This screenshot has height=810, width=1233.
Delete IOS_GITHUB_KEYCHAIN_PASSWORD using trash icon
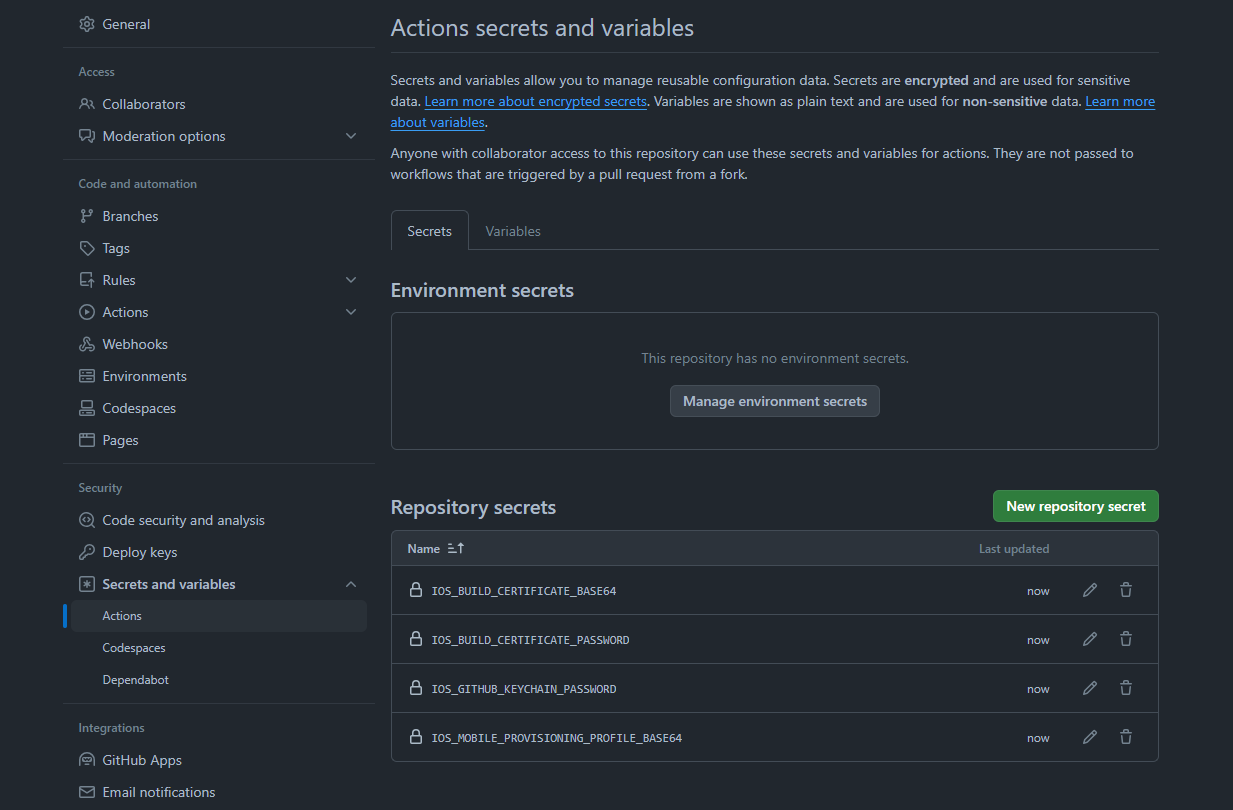[1126, 688]
